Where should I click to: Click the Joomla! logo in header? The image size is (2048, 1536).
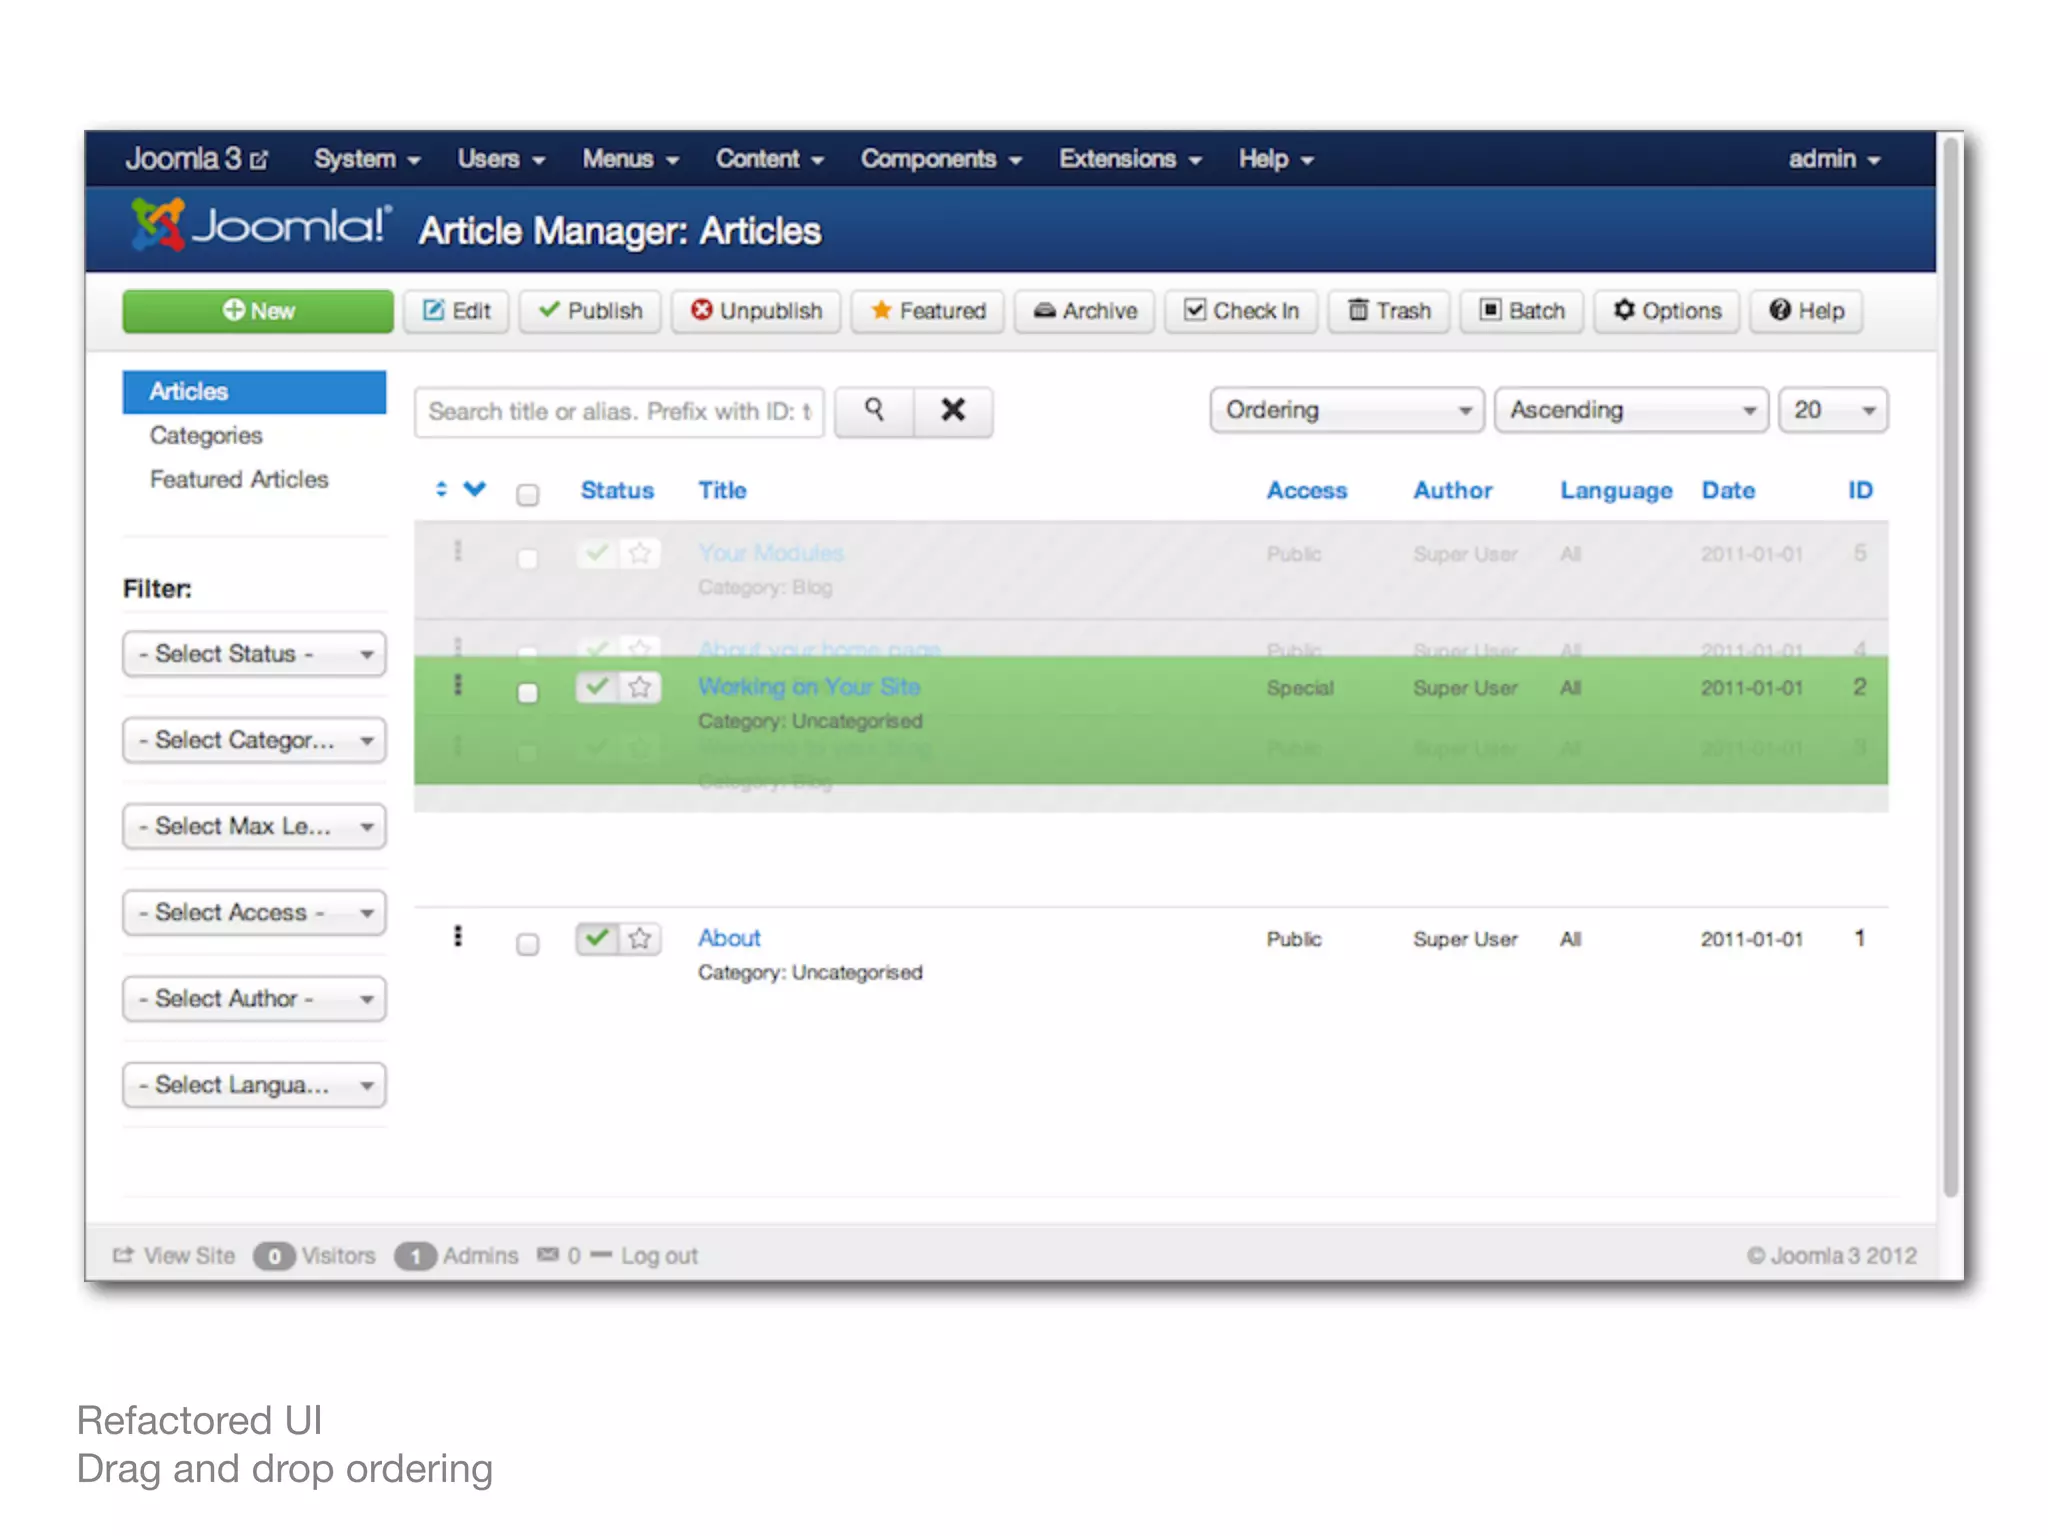point(261,225)
